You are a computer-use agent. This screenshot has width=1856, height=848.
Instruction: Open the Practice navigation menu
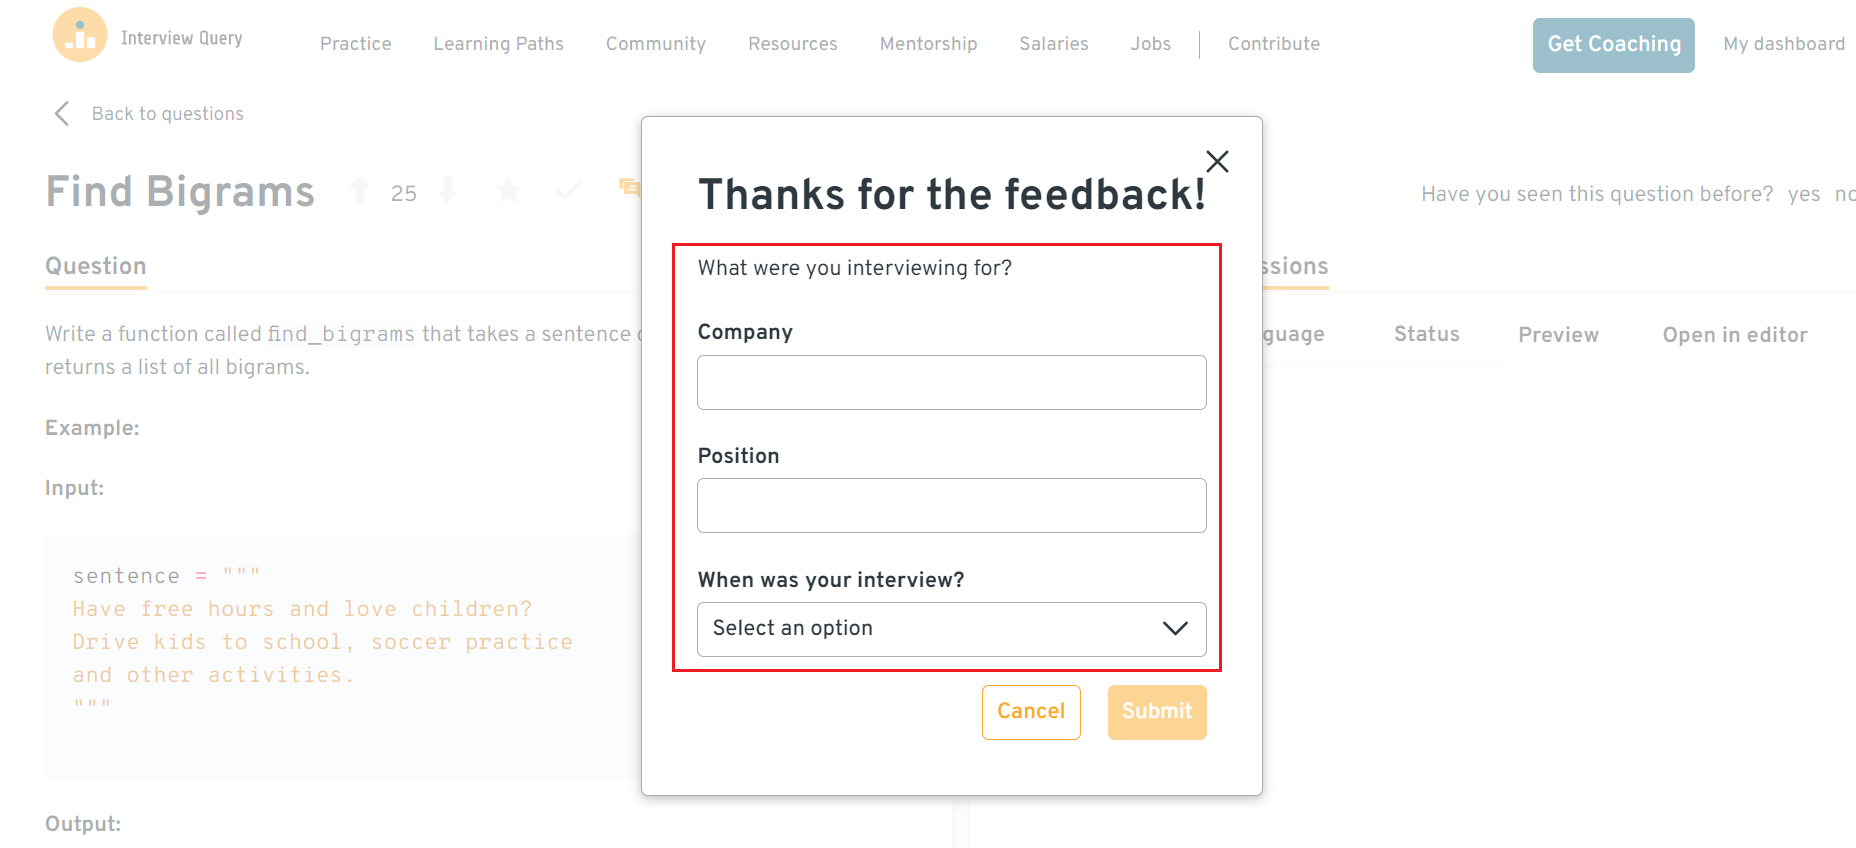pos(355,44)
